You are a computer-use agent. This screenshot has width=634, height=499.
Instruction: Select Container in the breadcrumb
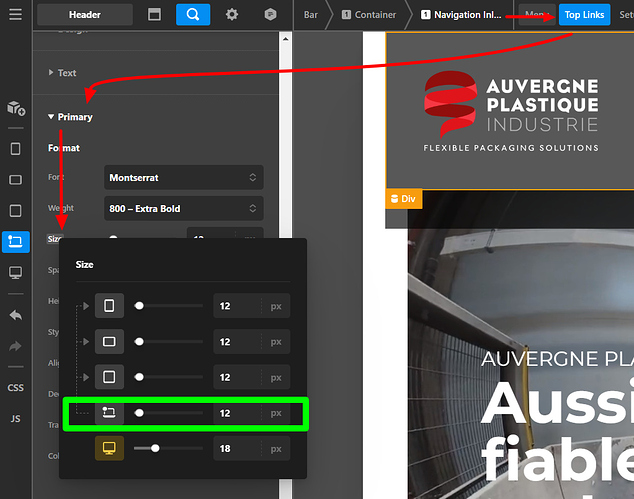coord(368,15)
